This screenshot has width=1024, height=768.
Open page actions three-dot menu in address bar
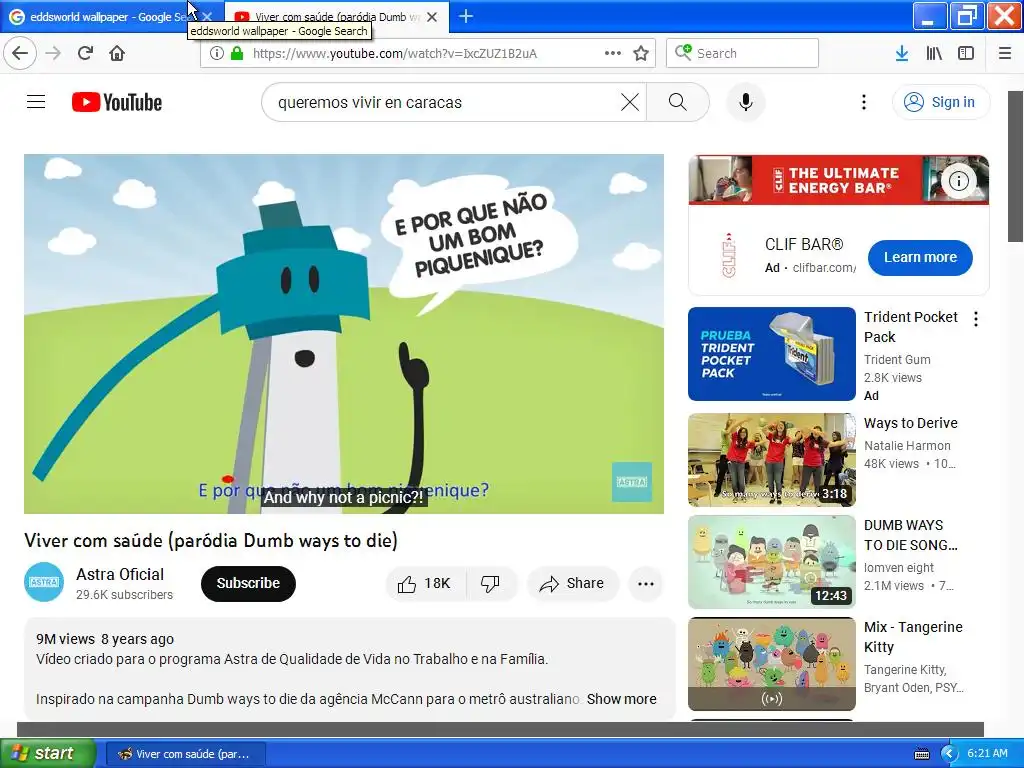613,54
